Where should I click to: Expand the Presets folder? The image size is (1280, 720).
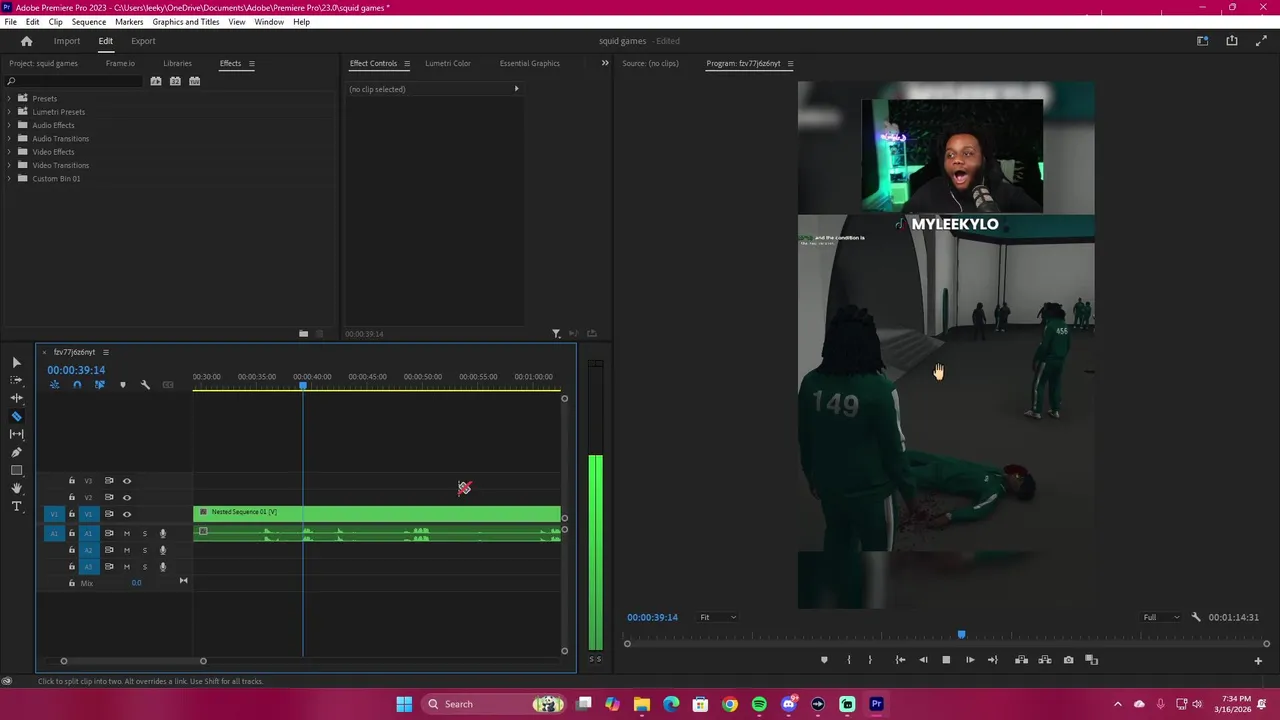point(9,98)
